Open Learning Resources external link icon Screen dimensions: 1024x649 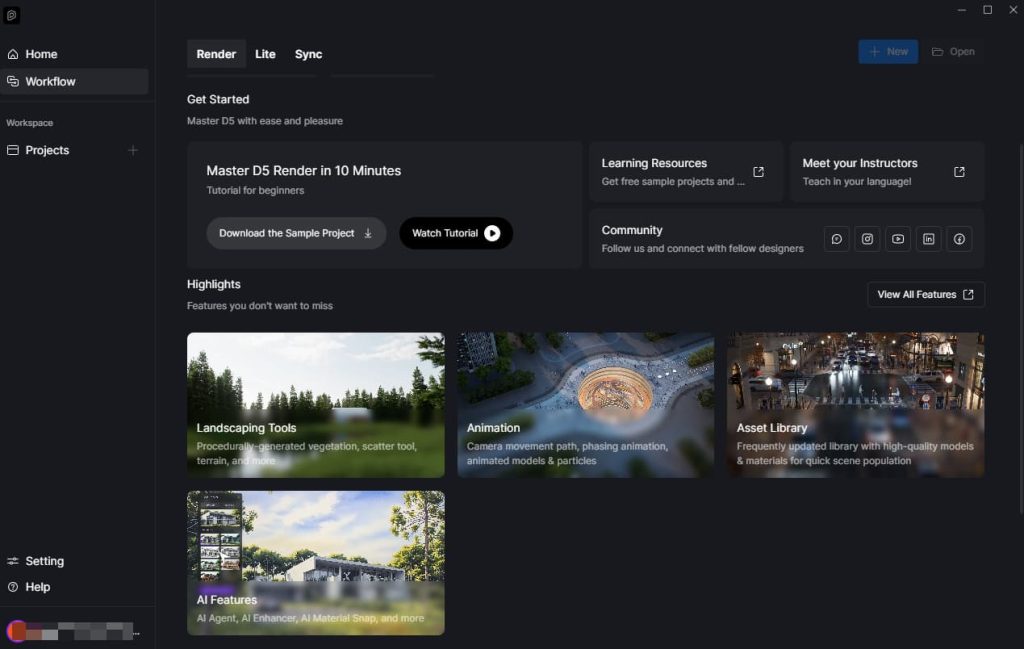click(x=758, y=172)
